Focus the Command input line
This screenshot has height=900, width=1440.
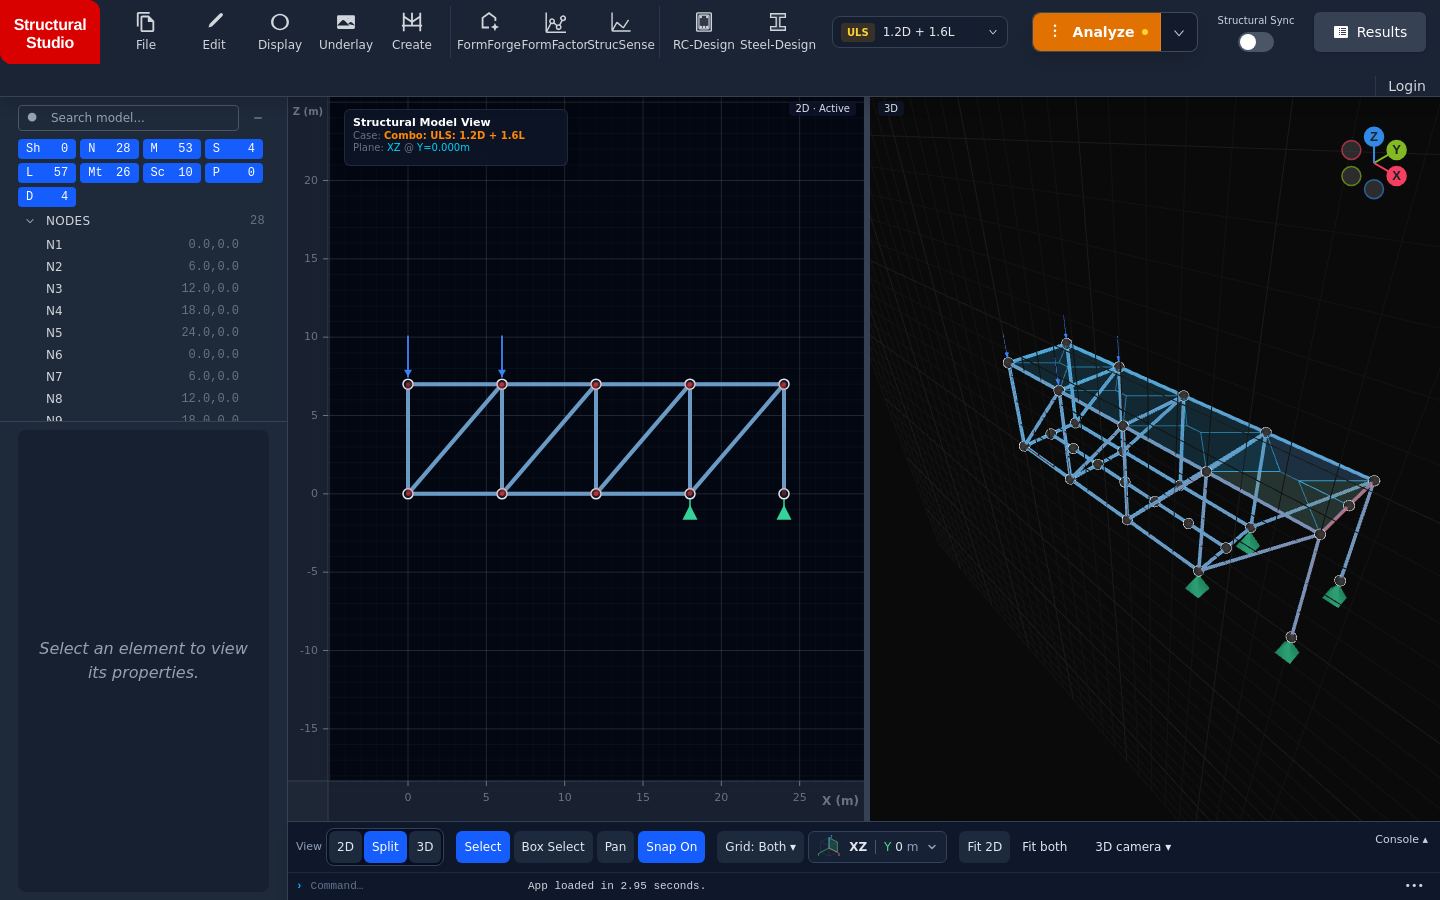(410, 885)
